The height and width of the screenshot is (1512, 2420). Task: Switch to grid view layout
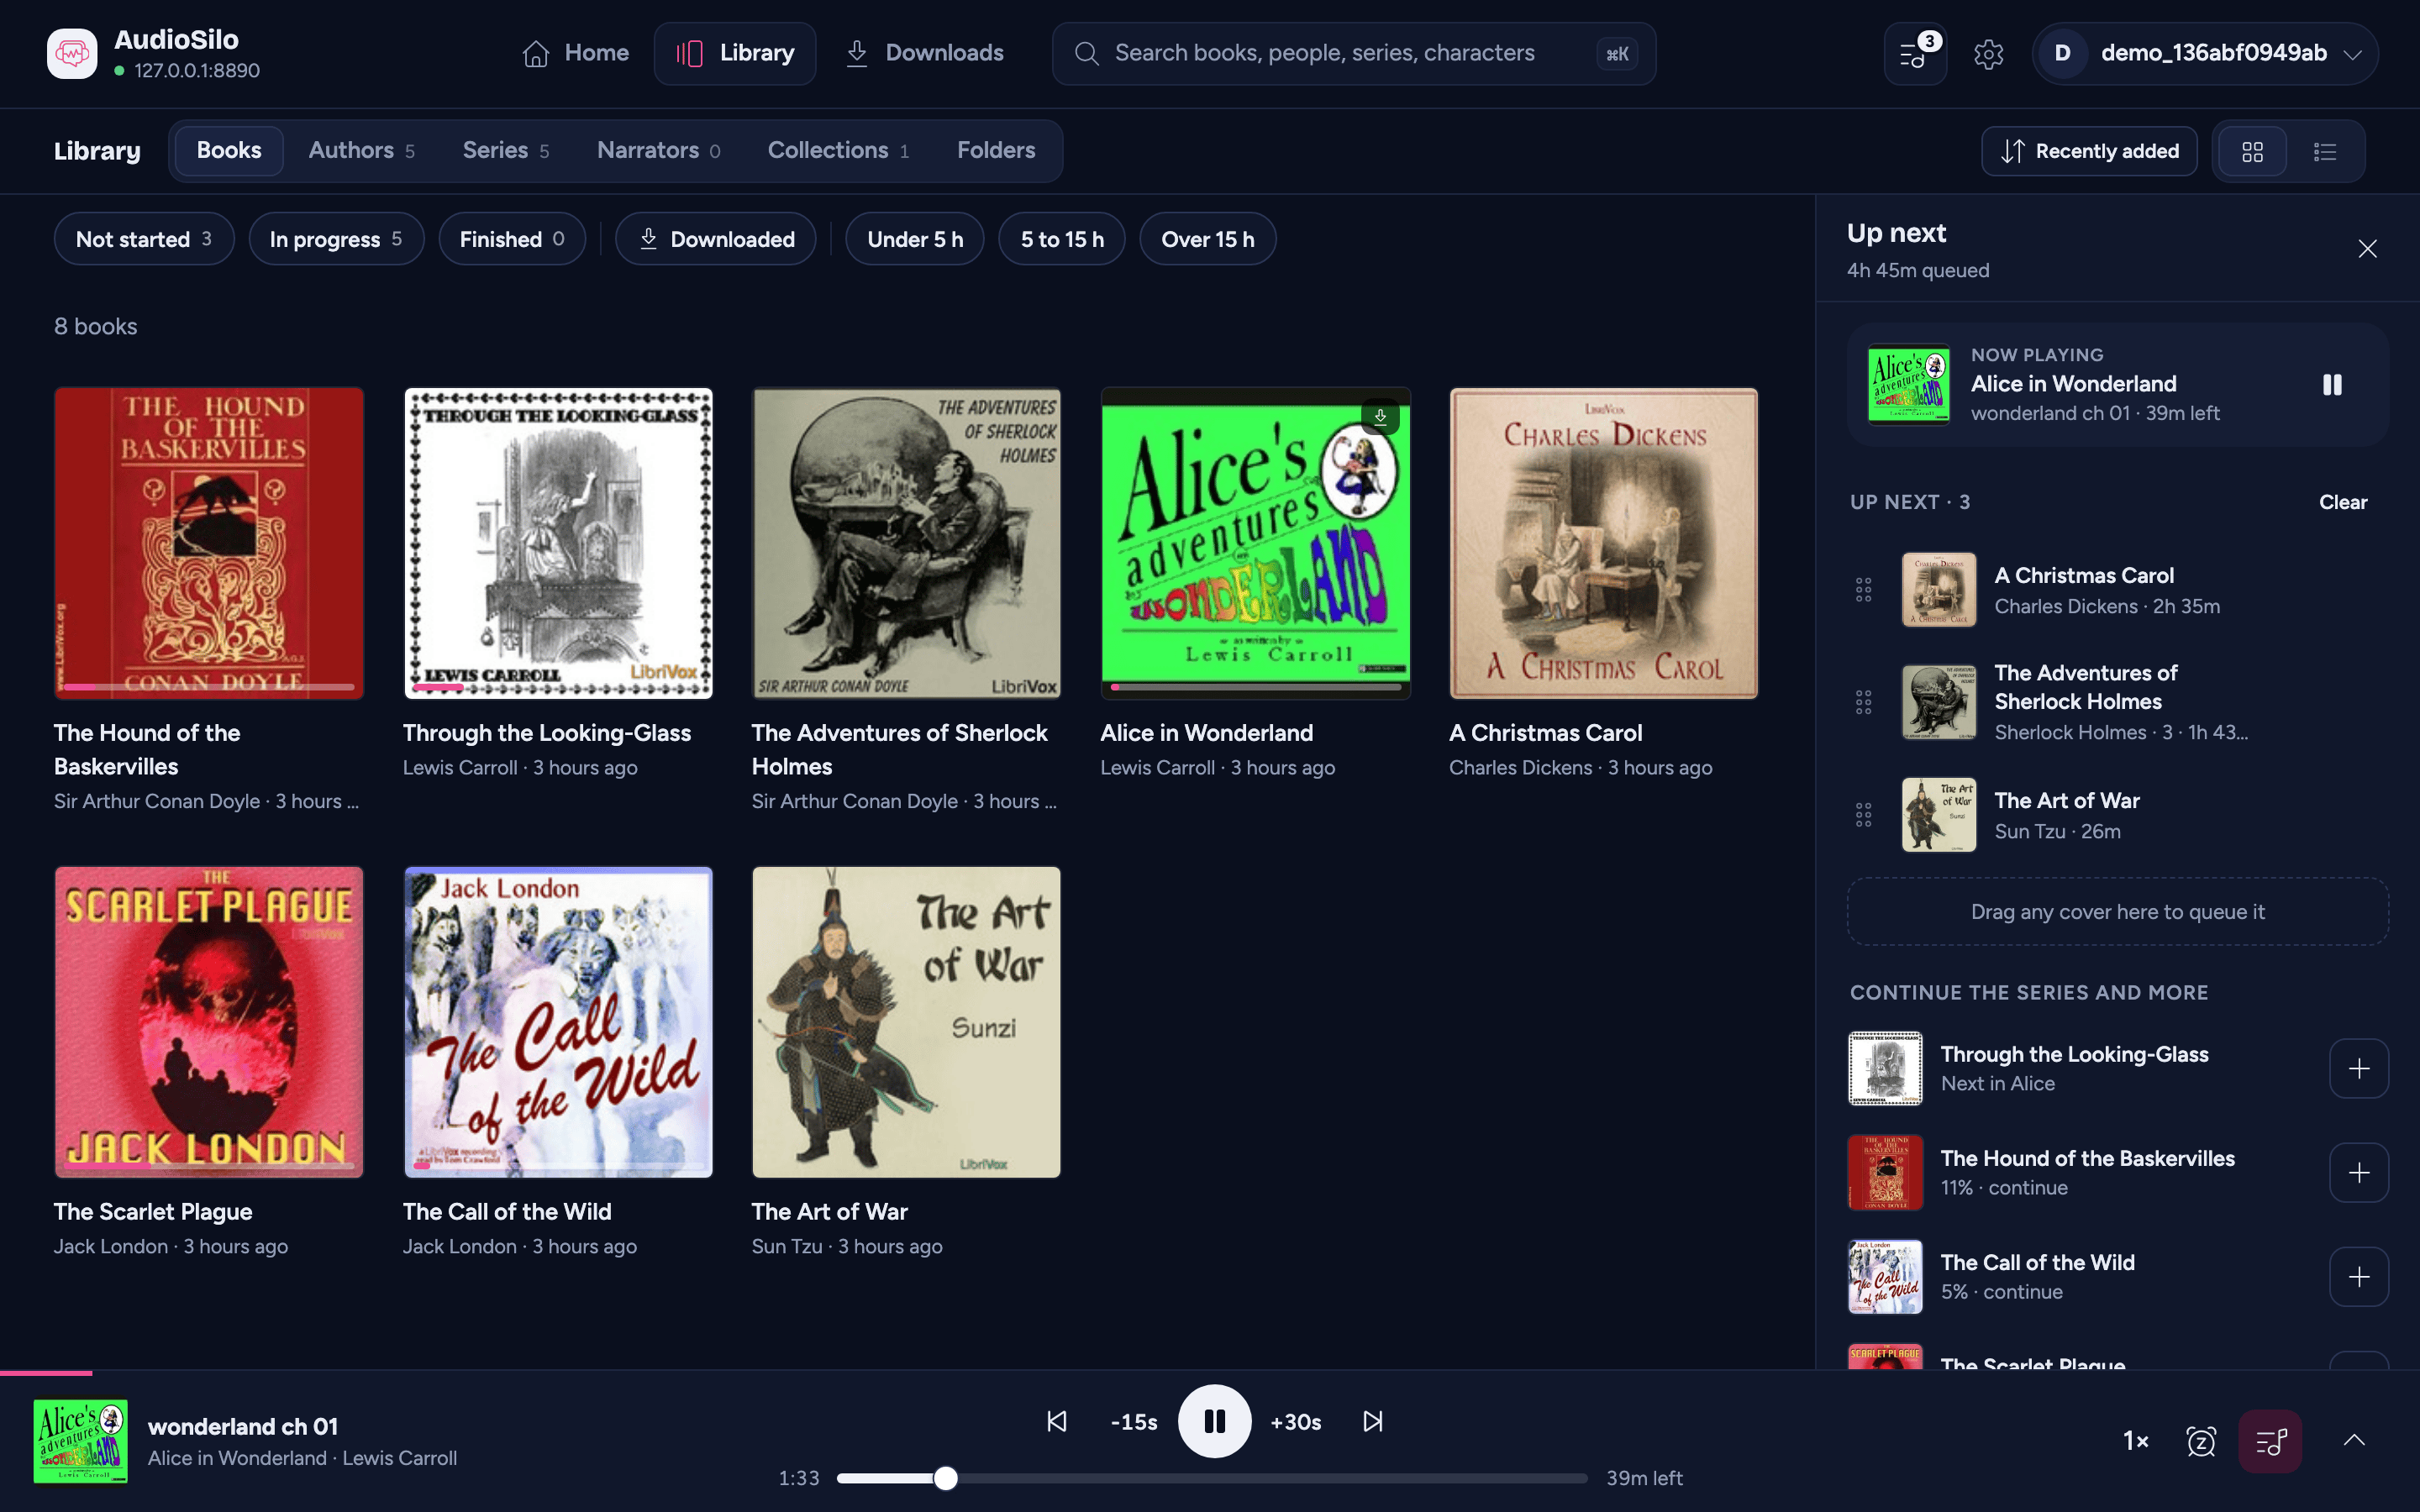tap(2252, 151)
